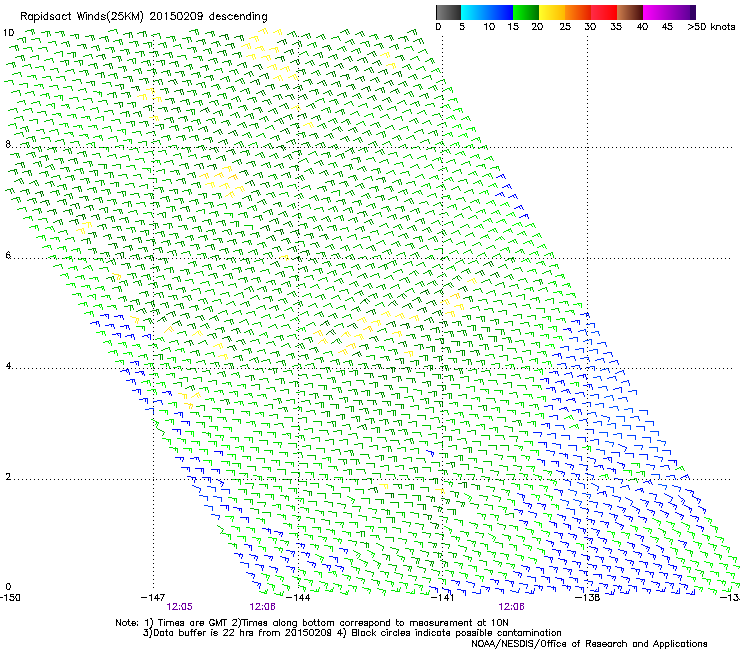
Task: Click the red 30-35 knots color segment
Action: [604, 12]
